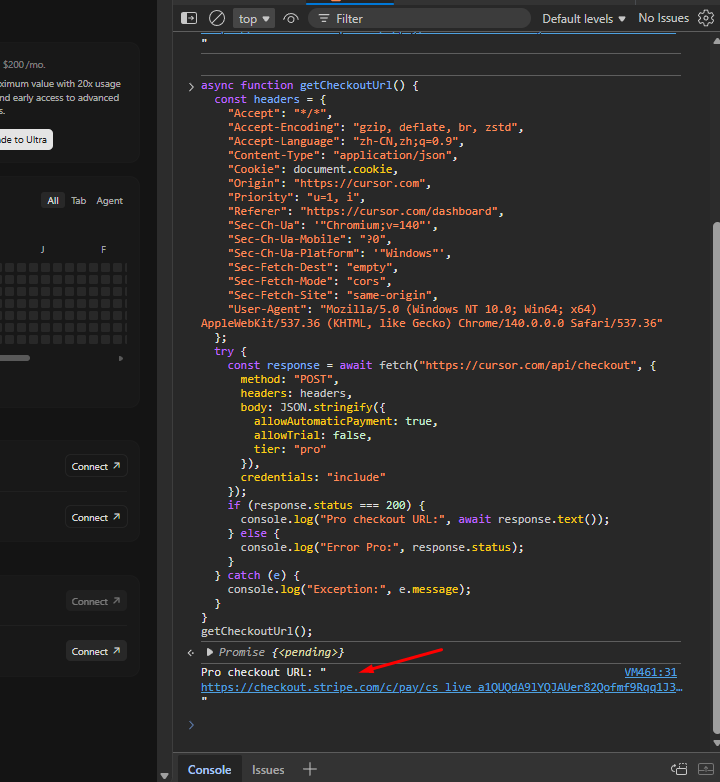Open console settings via the gear icon

tap(705, 18)
